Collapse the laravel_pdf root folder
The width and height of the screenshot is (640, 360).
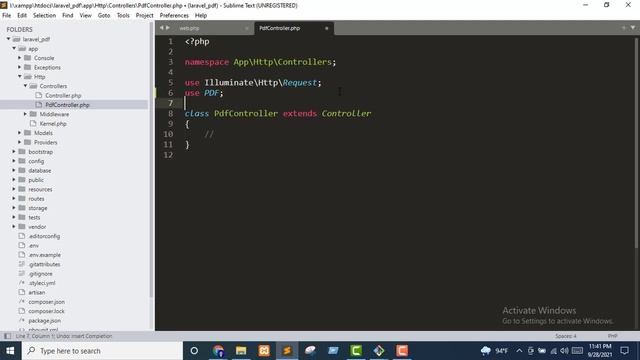[x=8, y=39]
